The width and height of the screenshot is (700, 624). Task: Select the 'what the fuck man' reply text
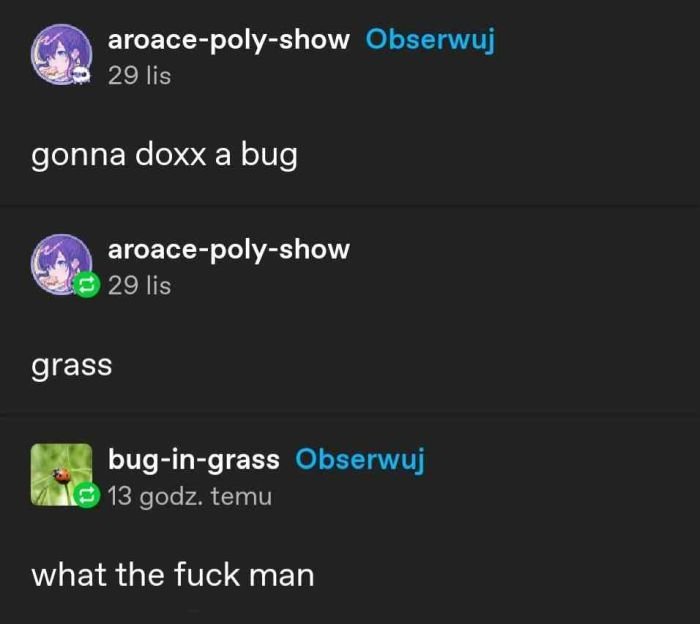[173, 574]
